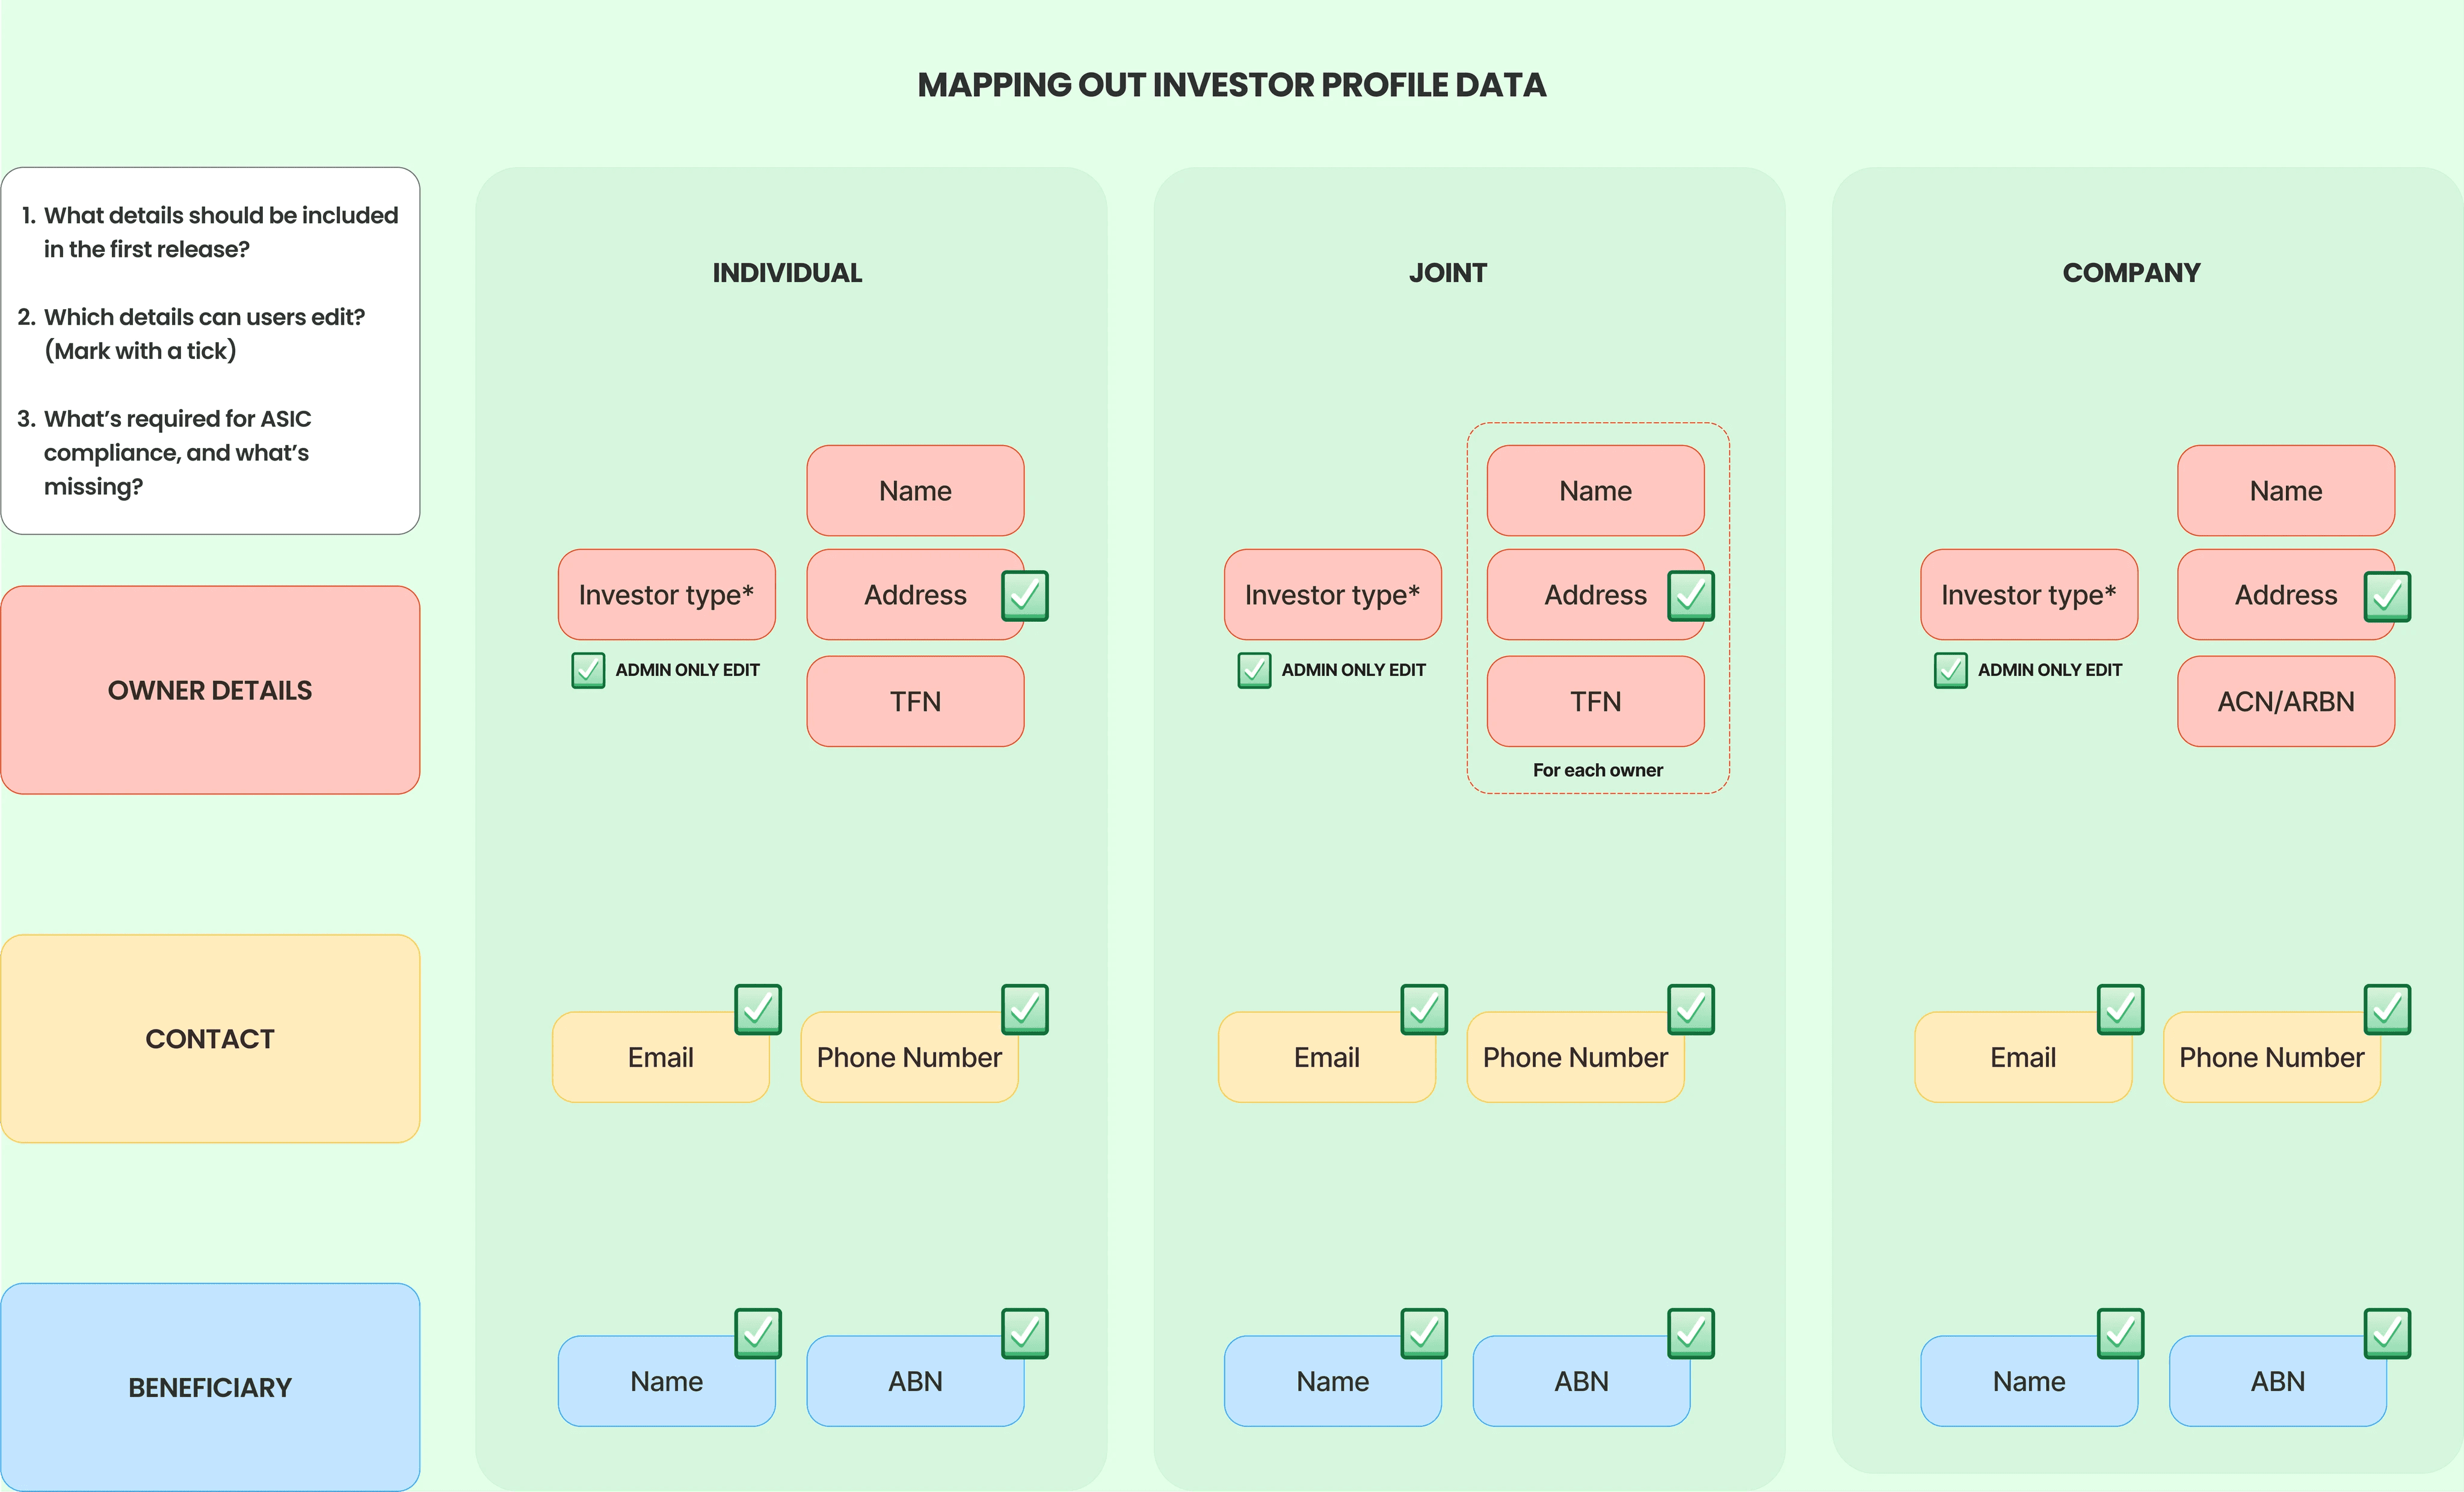The image size is (2464, 1492).
Task: Click the tick on Company beneficiary ABN card
Action: pos(2387,1333)
